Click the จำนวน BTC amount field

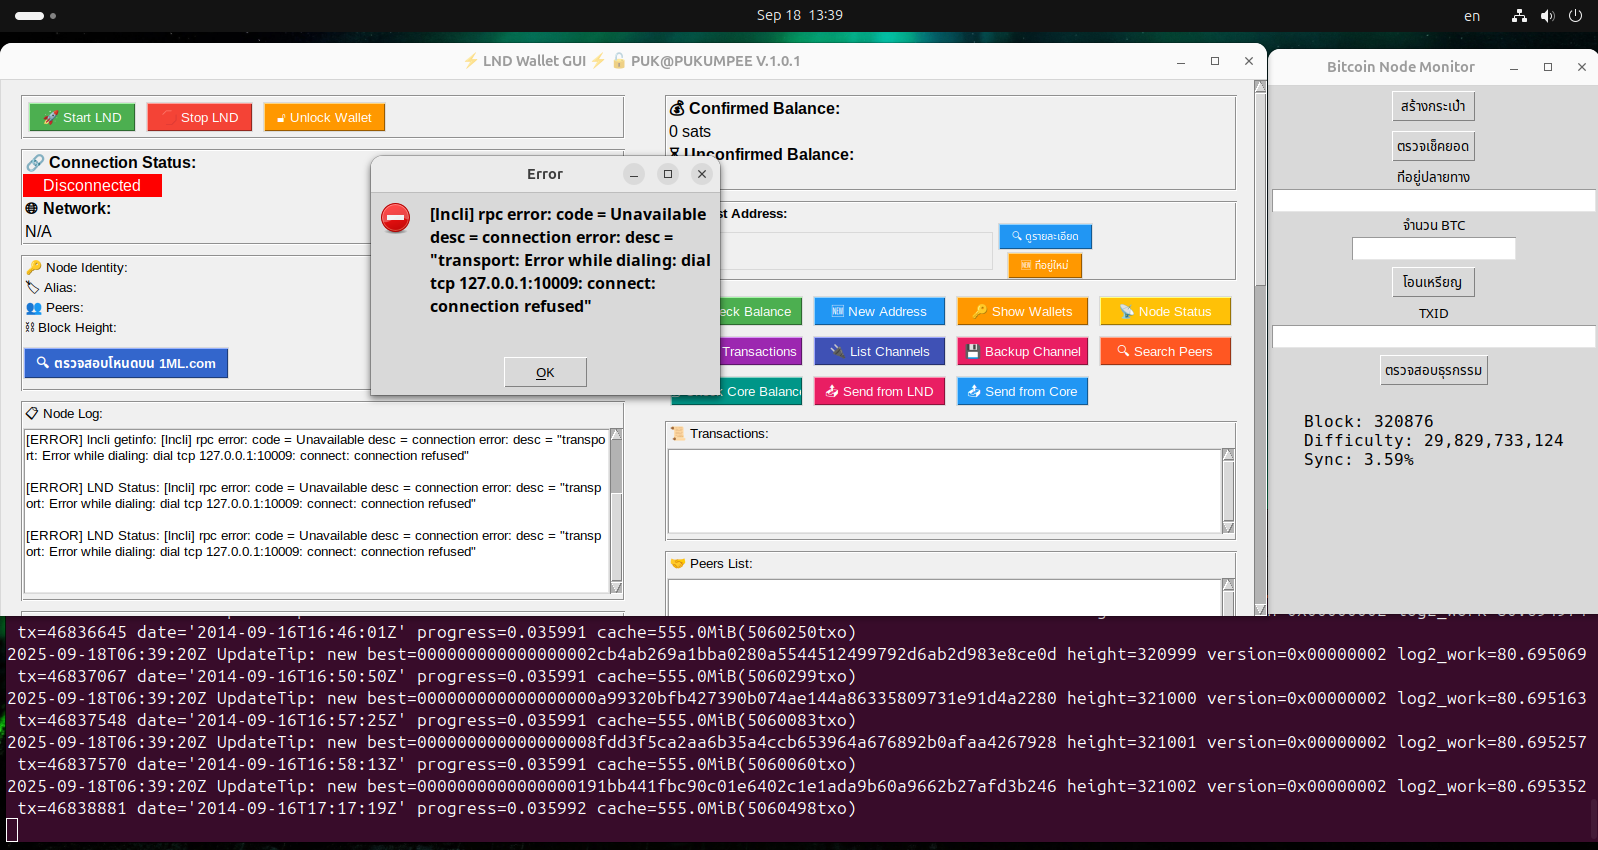pyautogui.click(x=1432, y=249)
